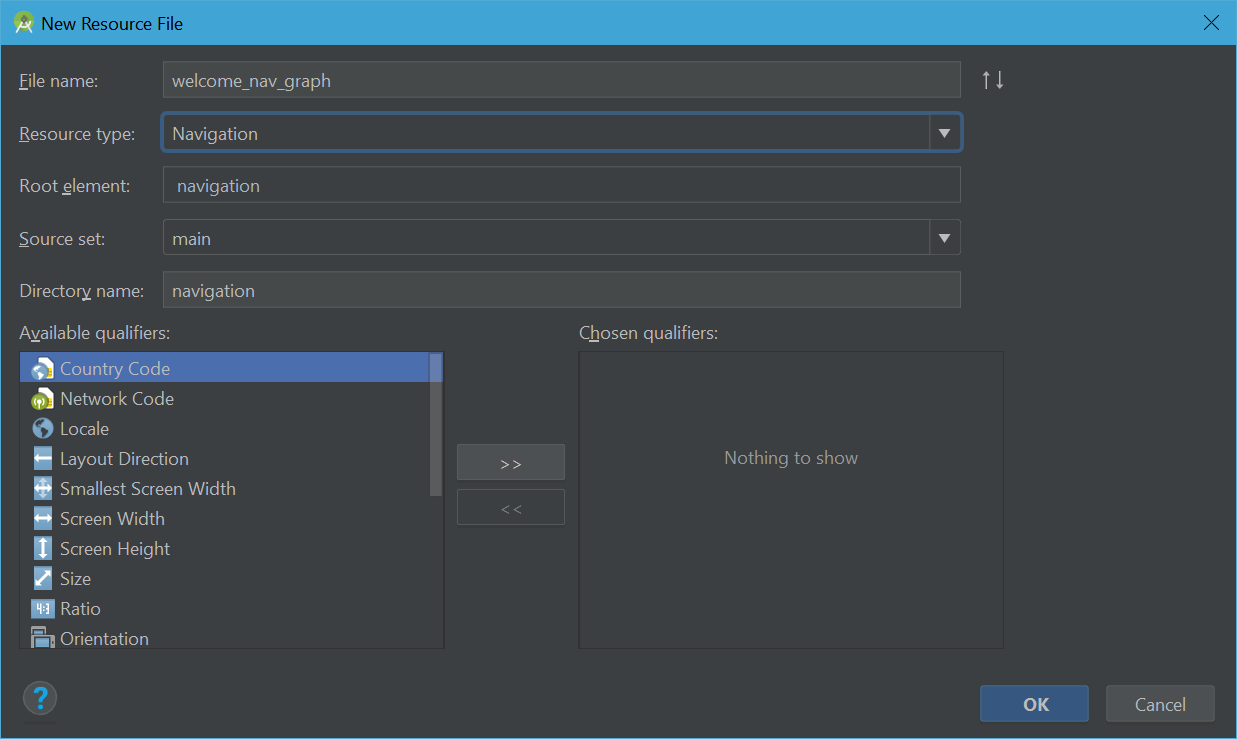Click the Size qualifier icon
Image resolution: width=1237 pixels, height=739 pixels.
[x=42, y=579]
